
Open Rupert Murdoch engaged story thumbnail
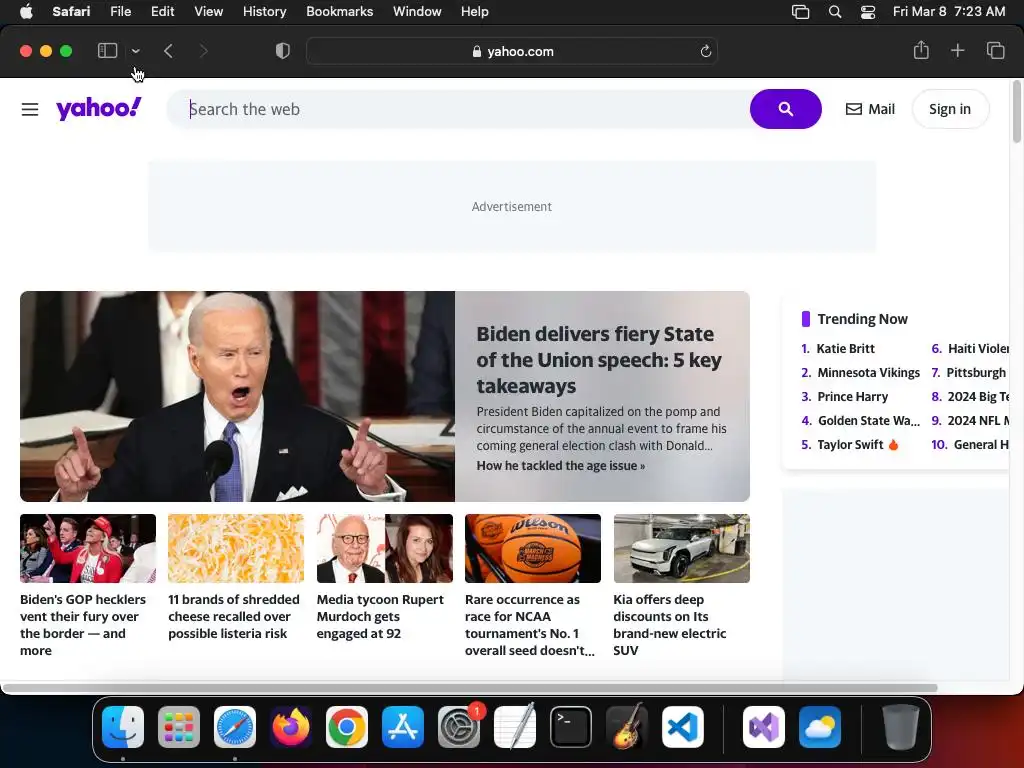pos(385,549)
